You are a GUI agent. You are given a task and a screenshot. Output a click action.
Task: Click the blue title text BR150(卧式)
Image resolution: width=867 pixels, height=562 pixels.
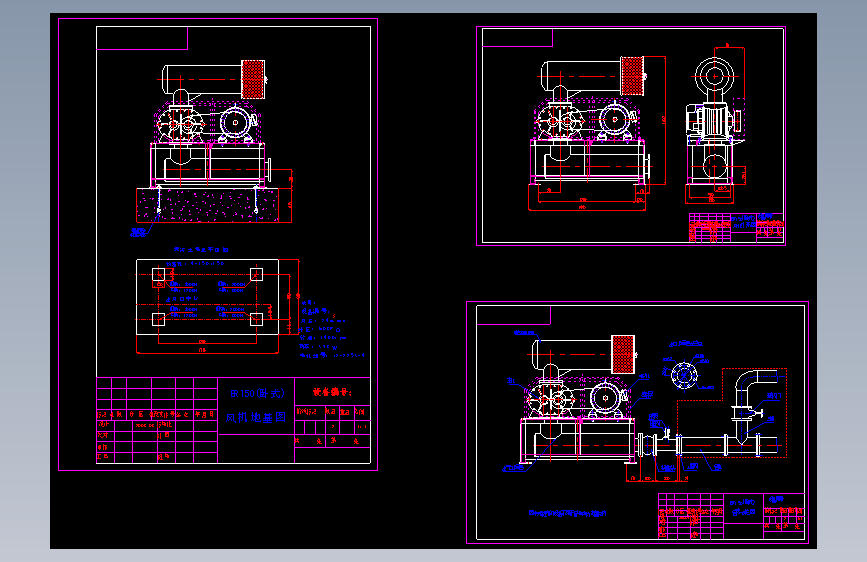tap(257, 393)
